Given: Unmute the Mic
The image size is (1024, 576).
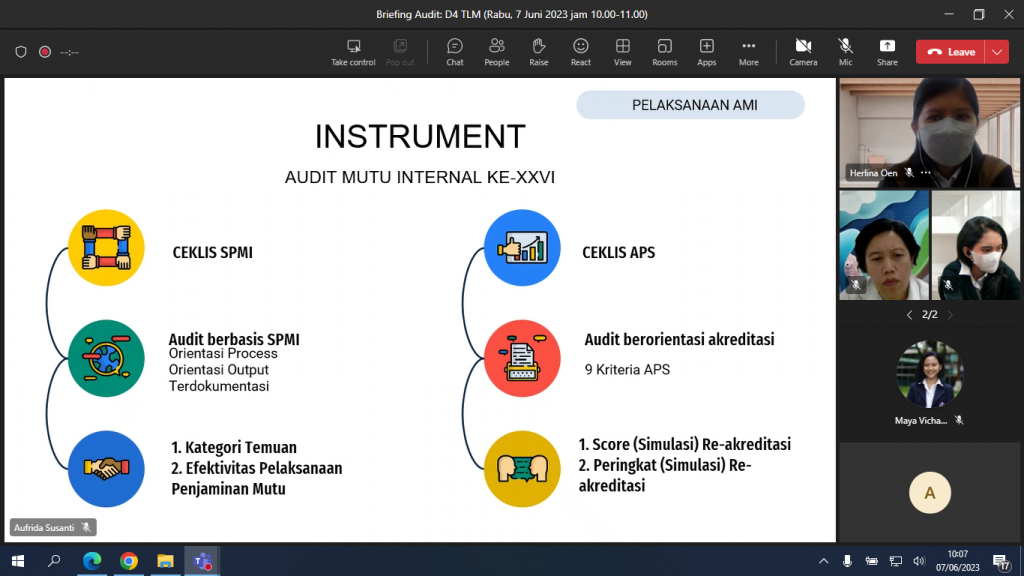Looking at the screenshot, I should (845, 51).
